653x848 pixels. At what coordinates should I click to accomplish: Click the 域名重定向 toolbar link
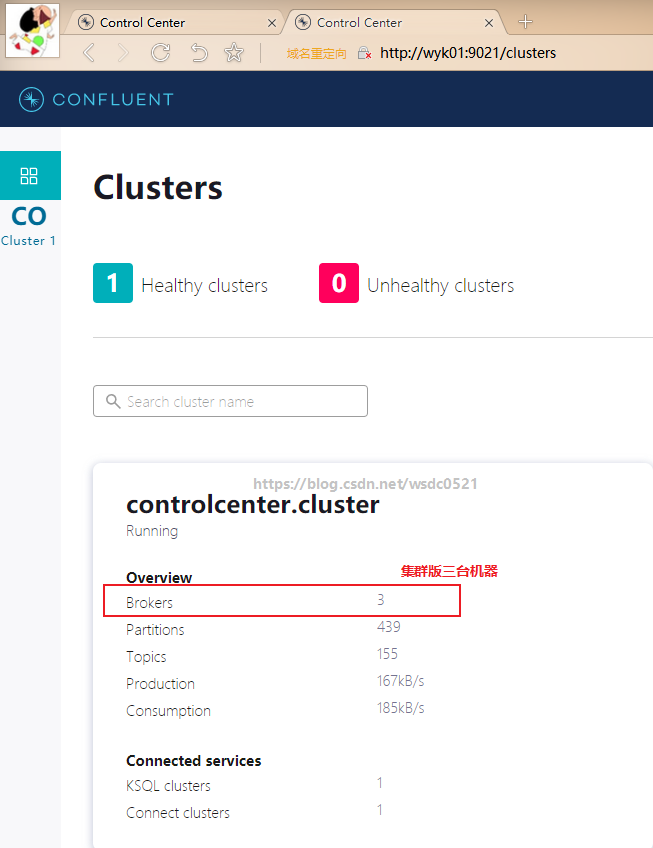point(316,53)
